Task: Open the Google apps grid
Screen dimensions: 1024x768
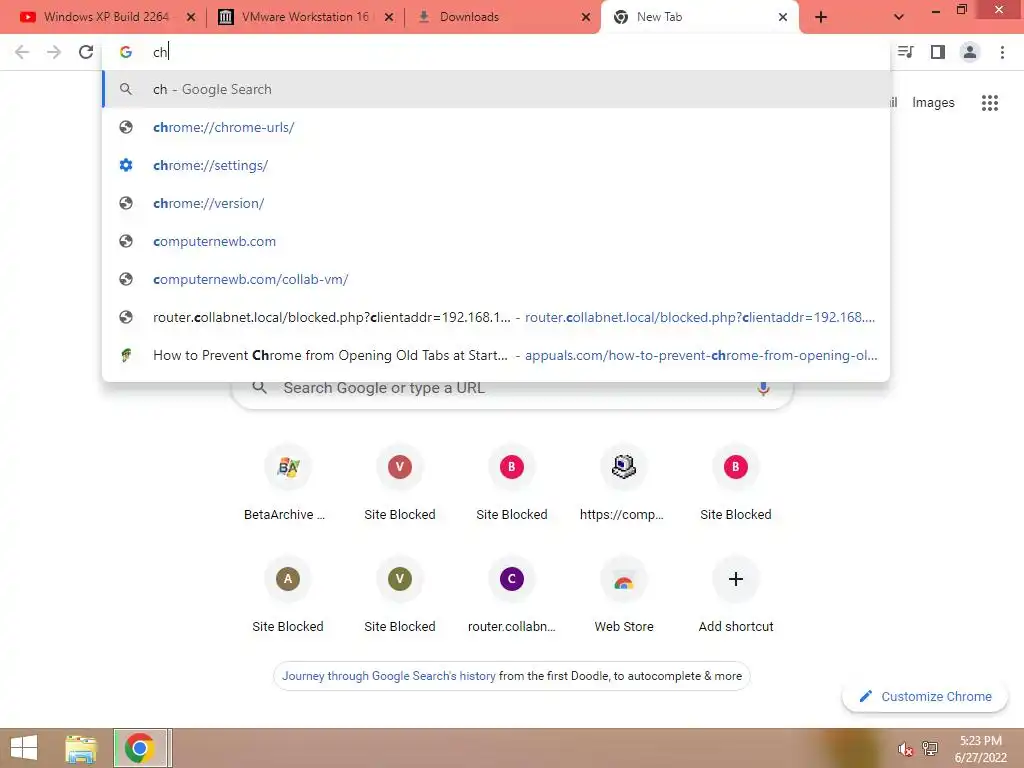Action: 990,103
